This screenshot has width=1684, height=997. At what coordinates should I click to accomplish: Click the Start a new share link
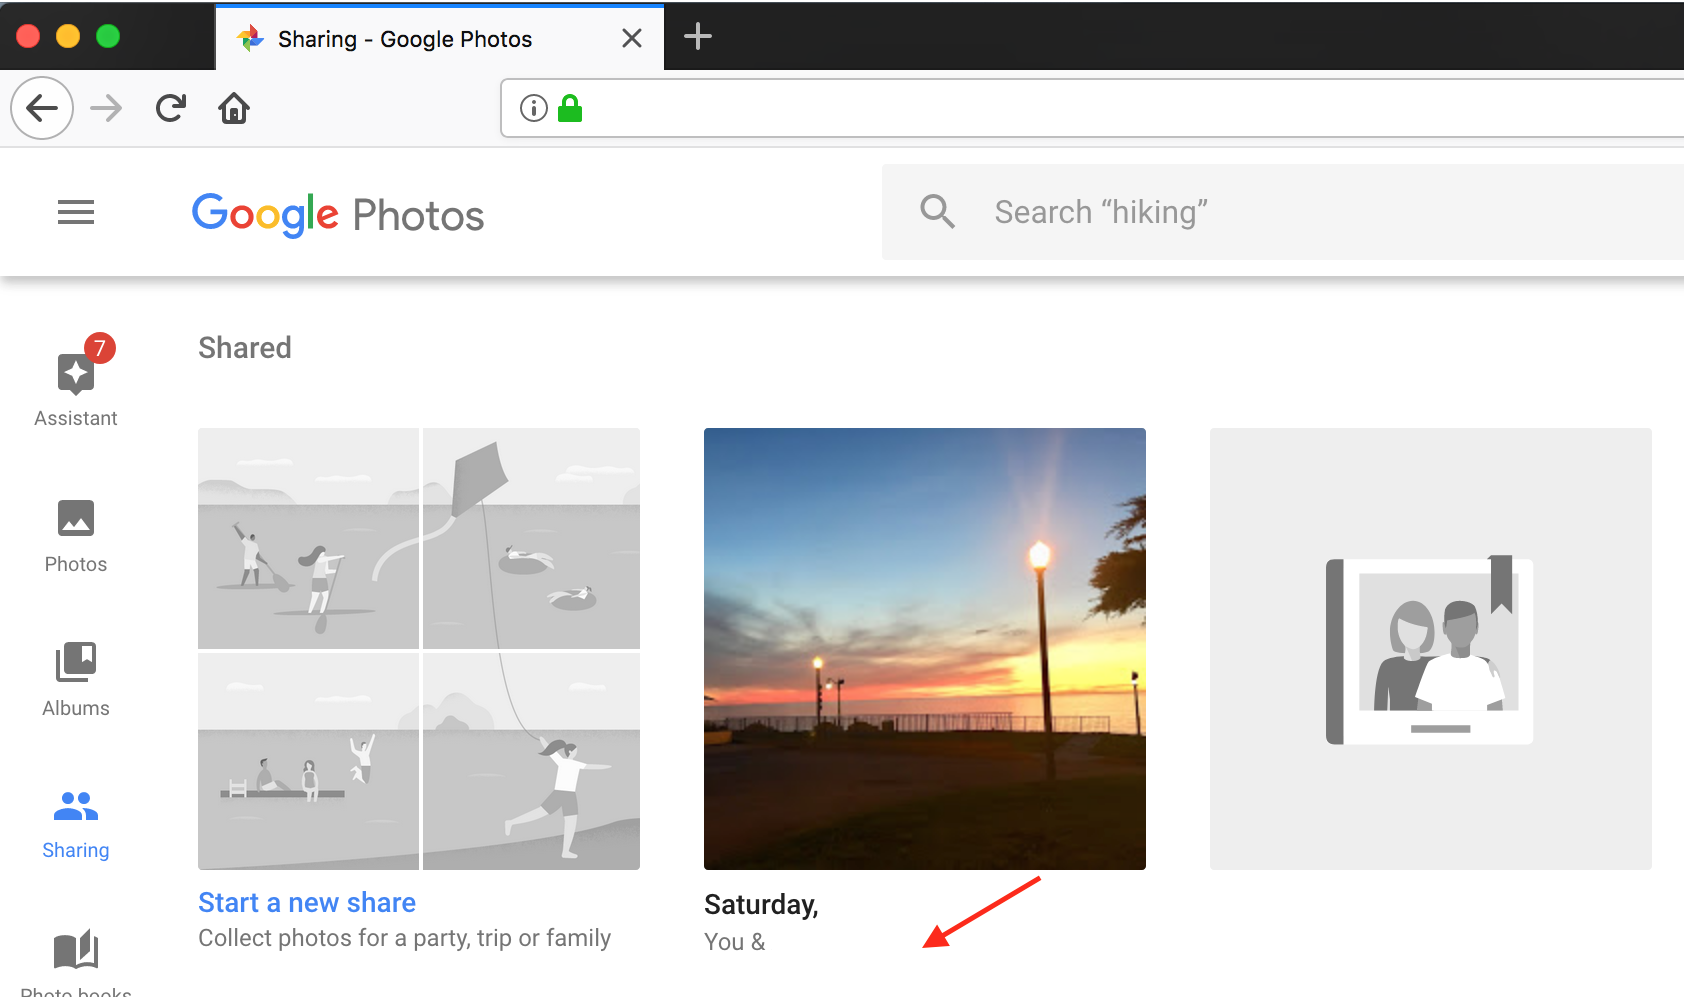tap(307, 902)
